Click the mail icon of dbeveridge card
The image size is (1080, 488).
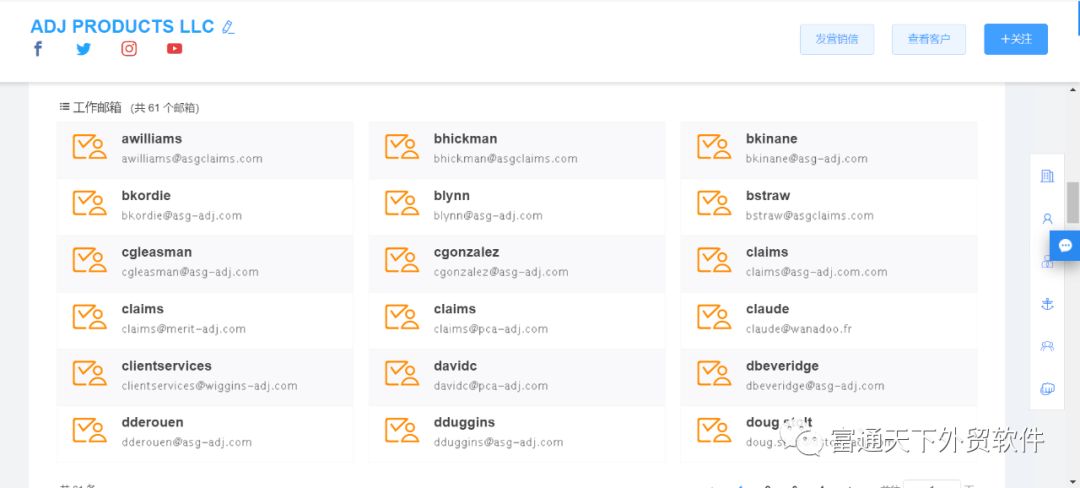pyautogui.click(x=714, y=374)
